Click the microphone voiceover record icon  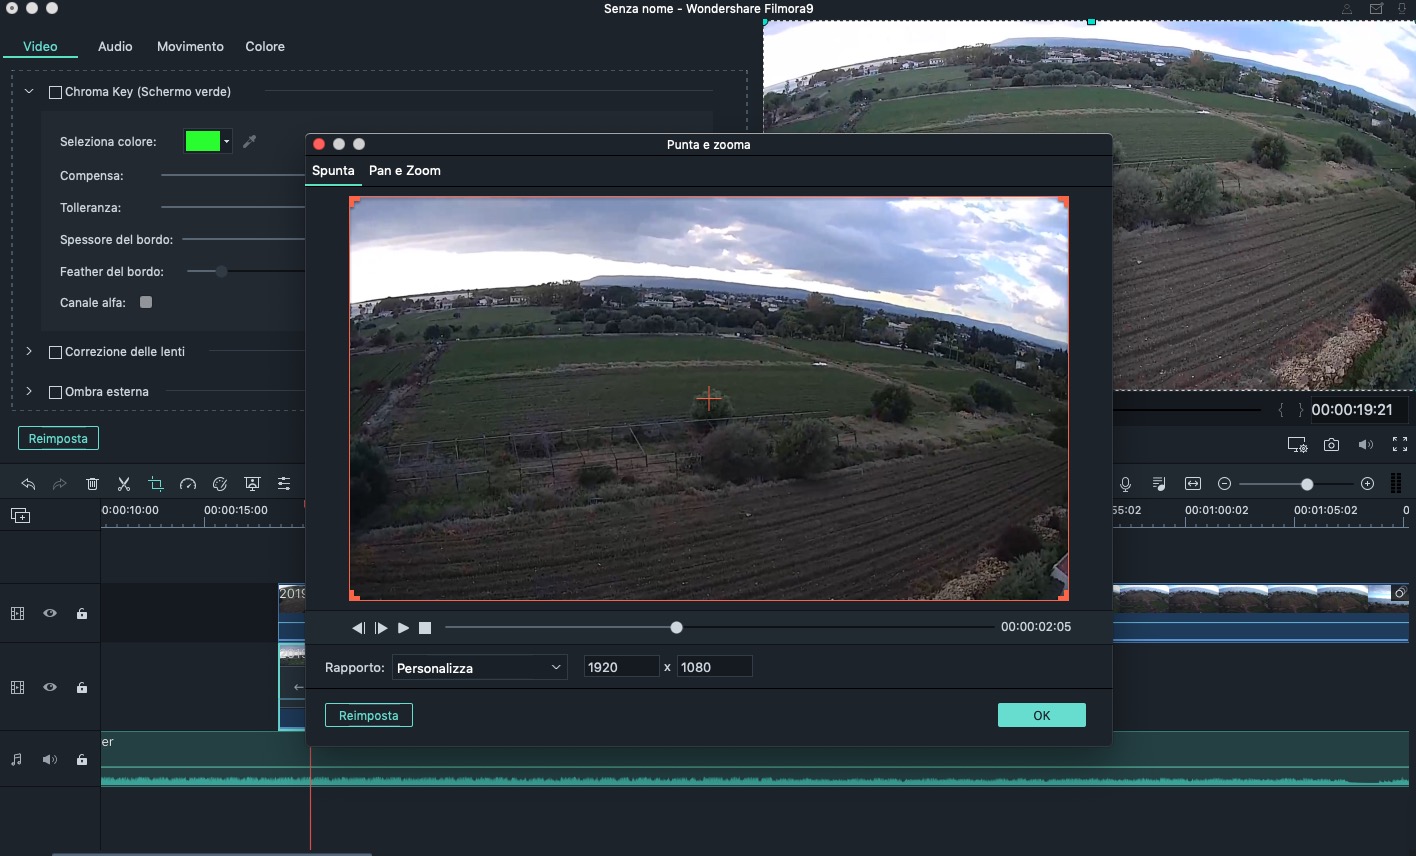point(1125,484)
